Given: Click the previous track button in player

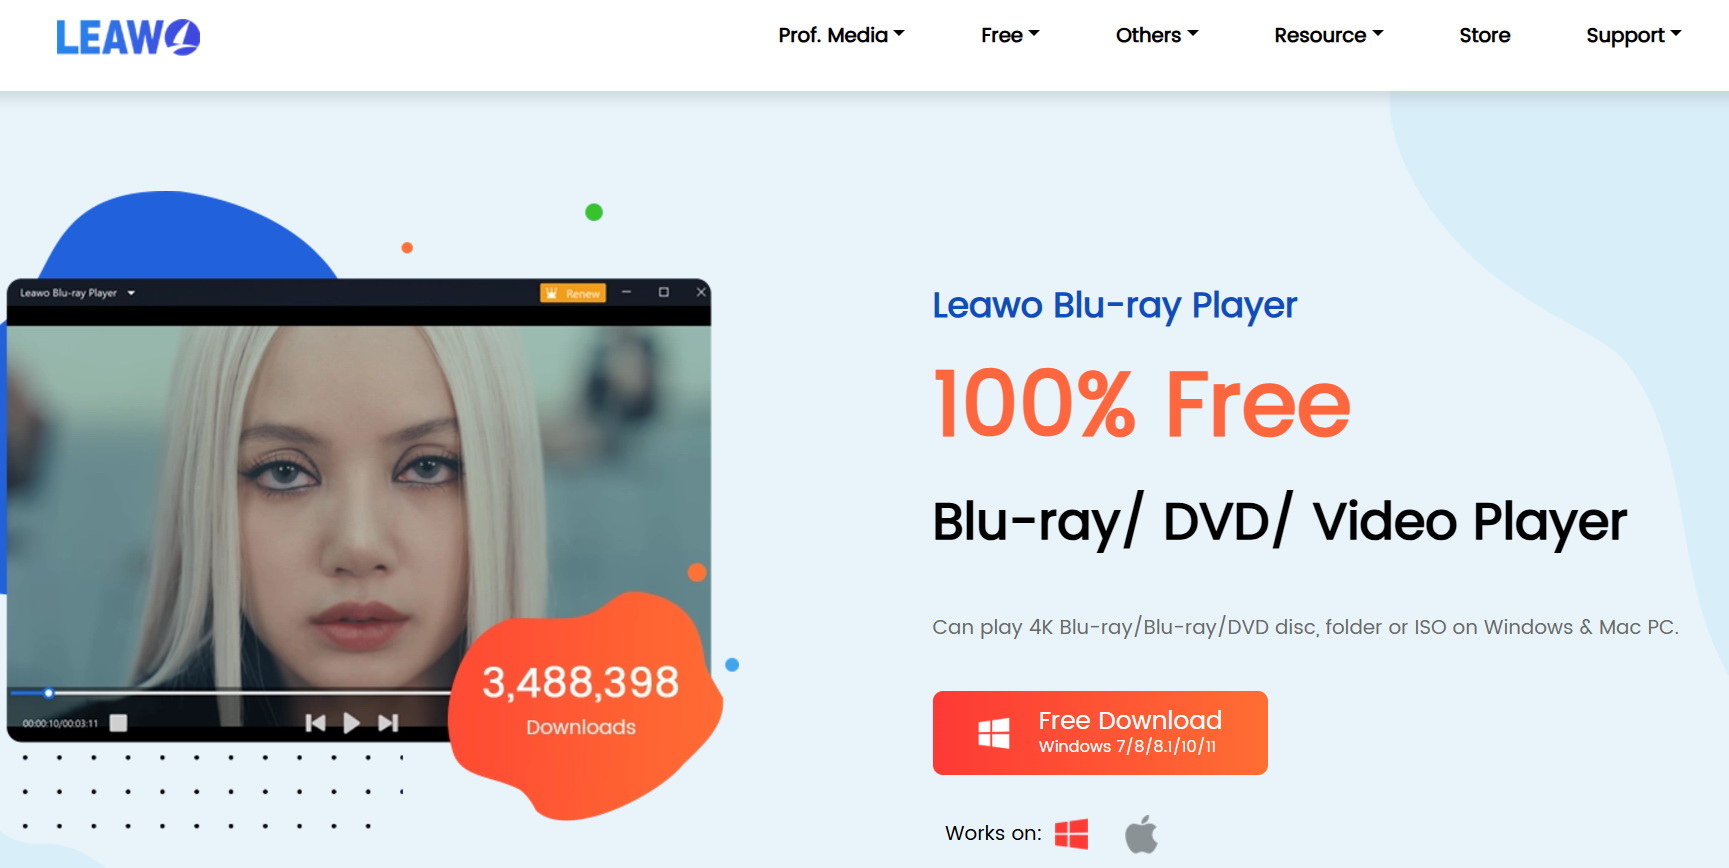Looking at the screenshot, I should [x=315, y=722].
